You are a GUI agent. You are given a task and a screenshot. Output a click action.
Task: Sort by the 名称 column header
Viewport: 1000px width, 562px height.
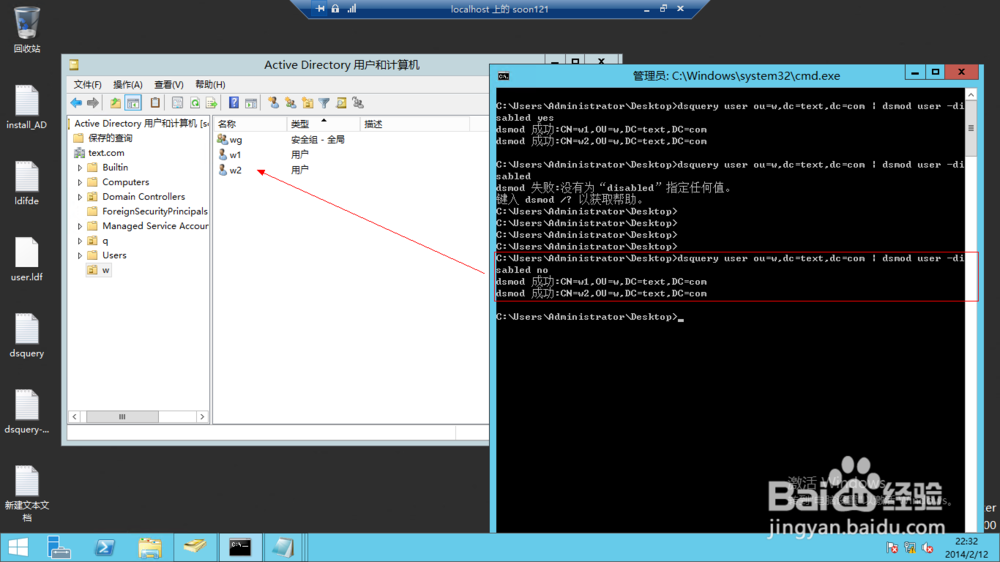[250, 124]
